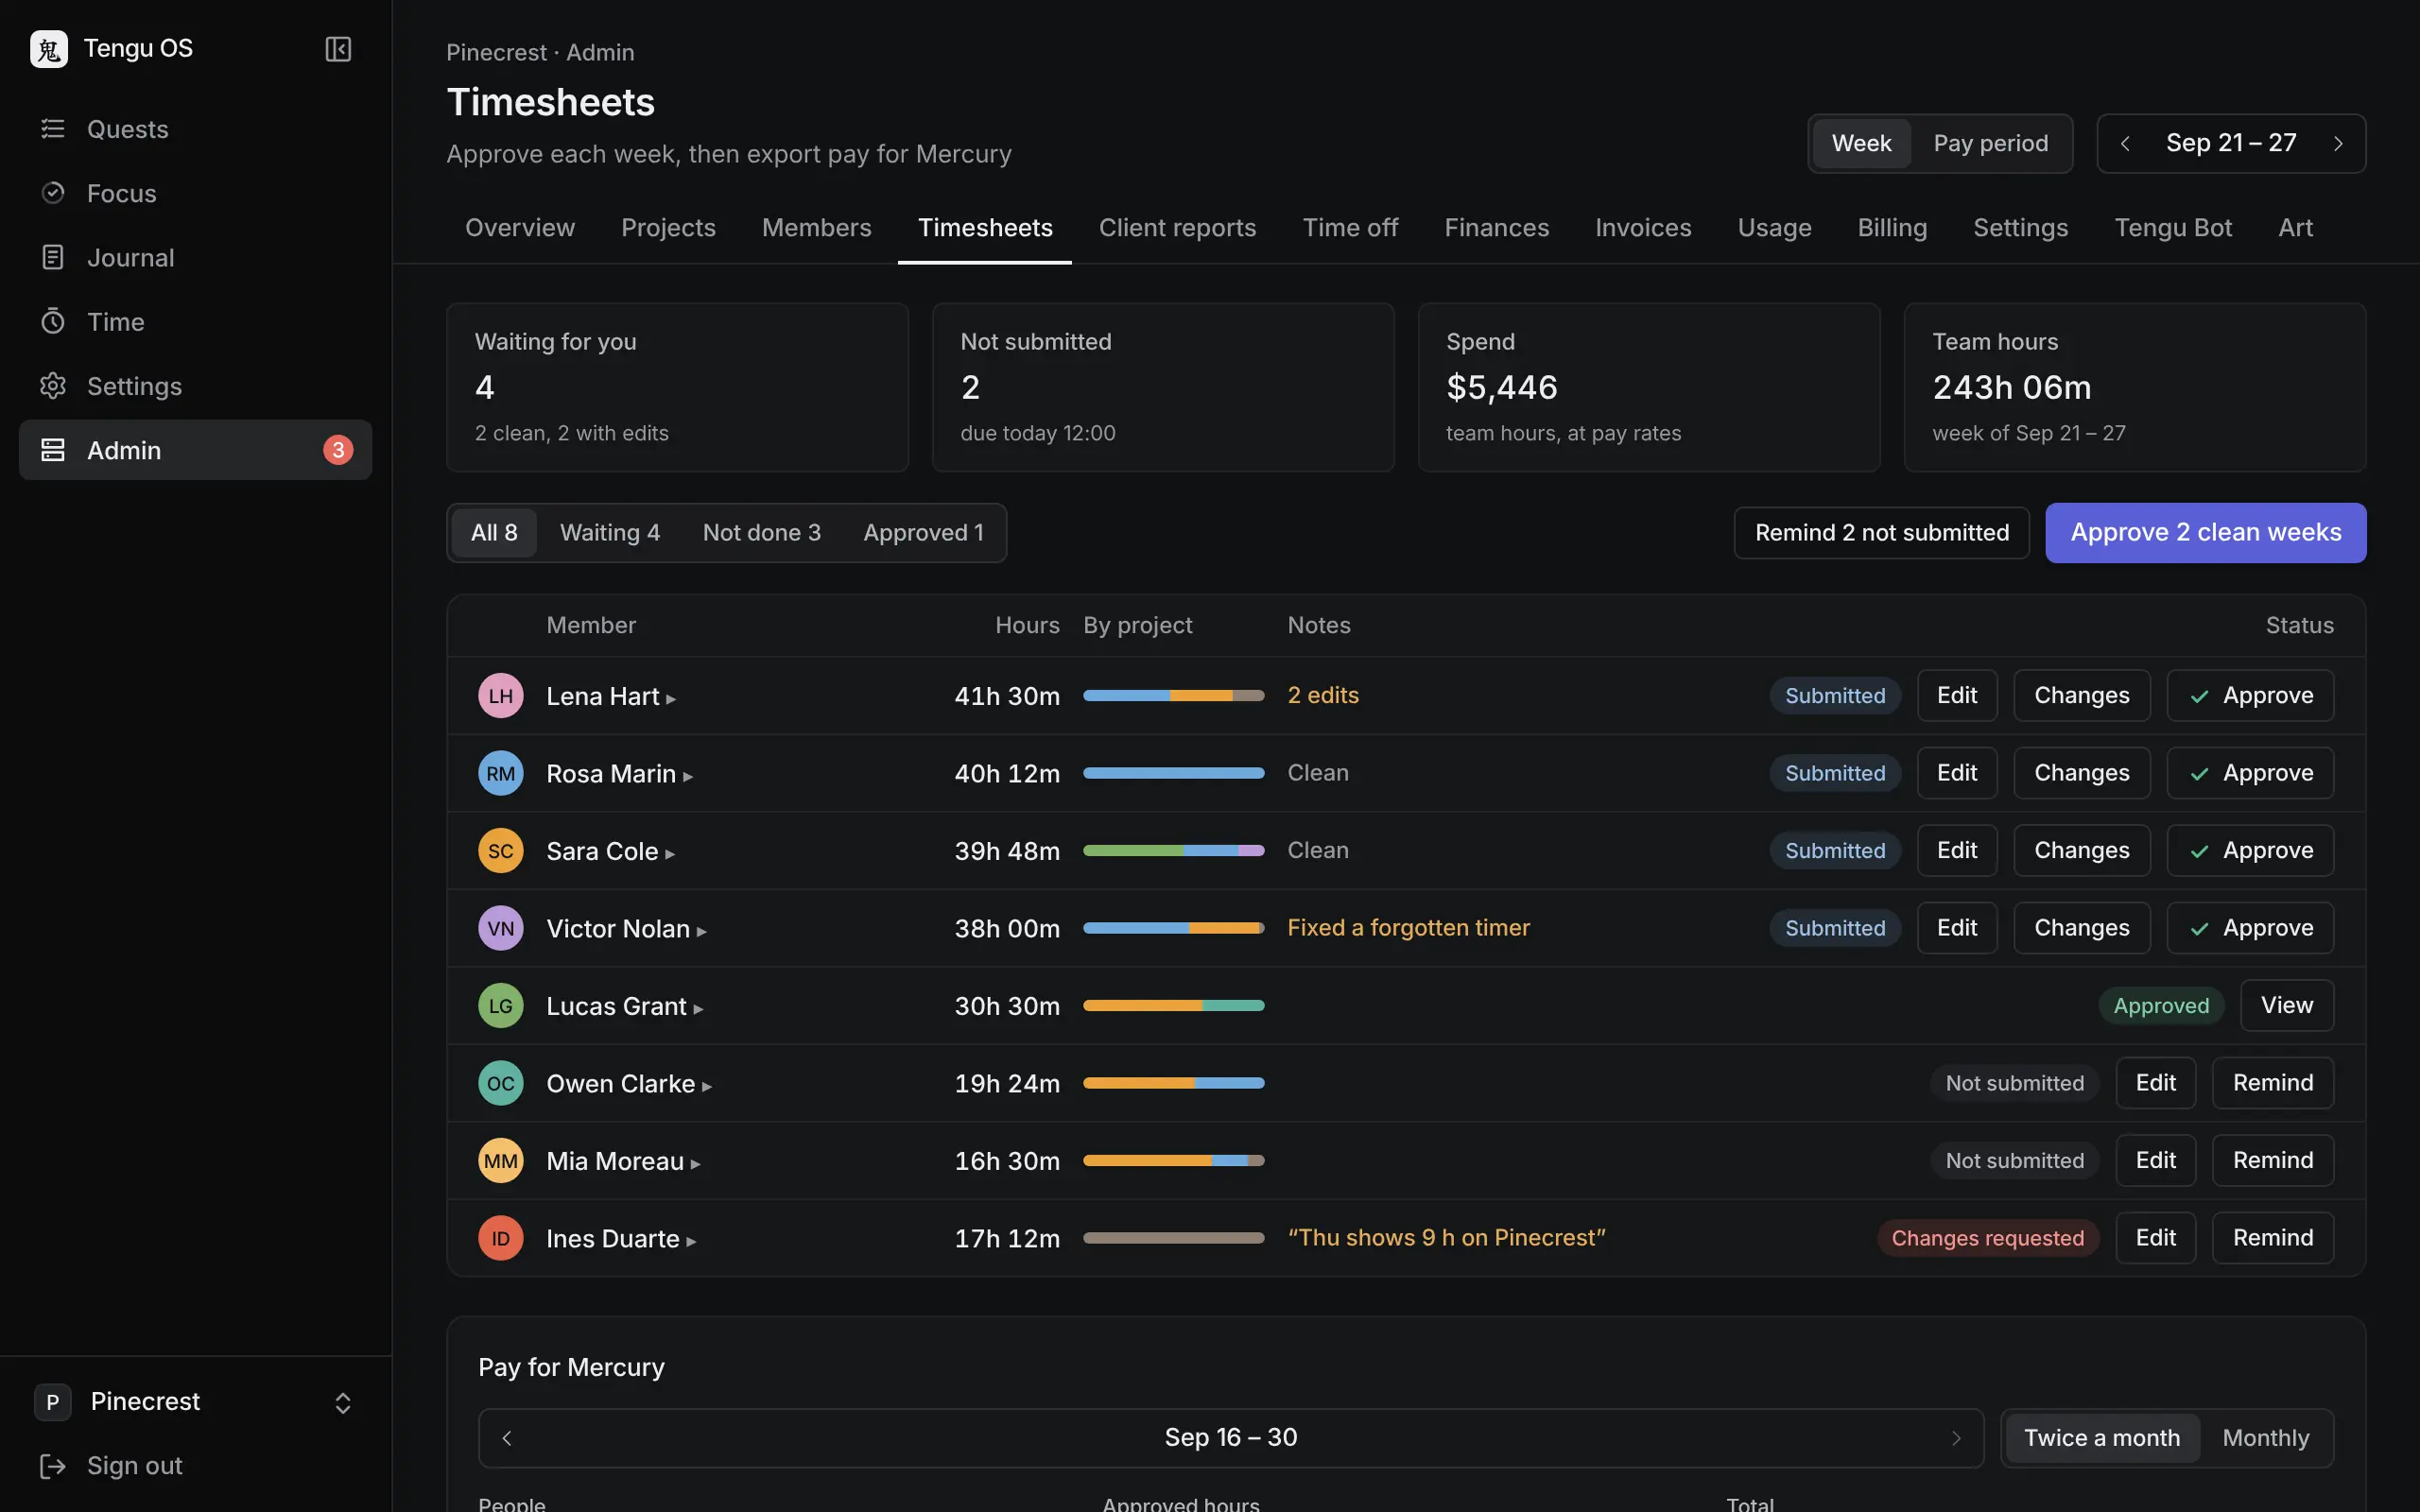The height and width of the screenshot is (1512, 2420).
Task: View Lucas Grant's approved timesheet
Action: click(x=2287, y=1006)
